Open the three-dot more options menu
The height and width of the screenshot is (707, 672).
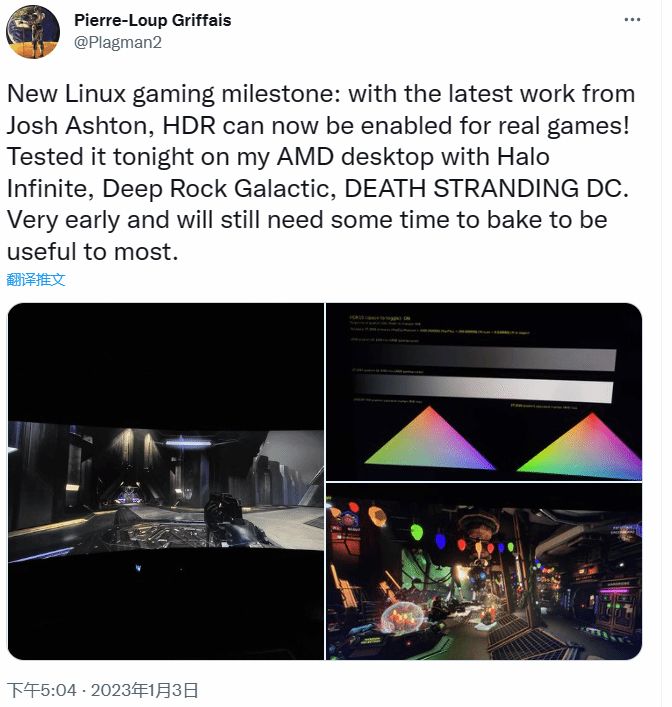point(632,20)
